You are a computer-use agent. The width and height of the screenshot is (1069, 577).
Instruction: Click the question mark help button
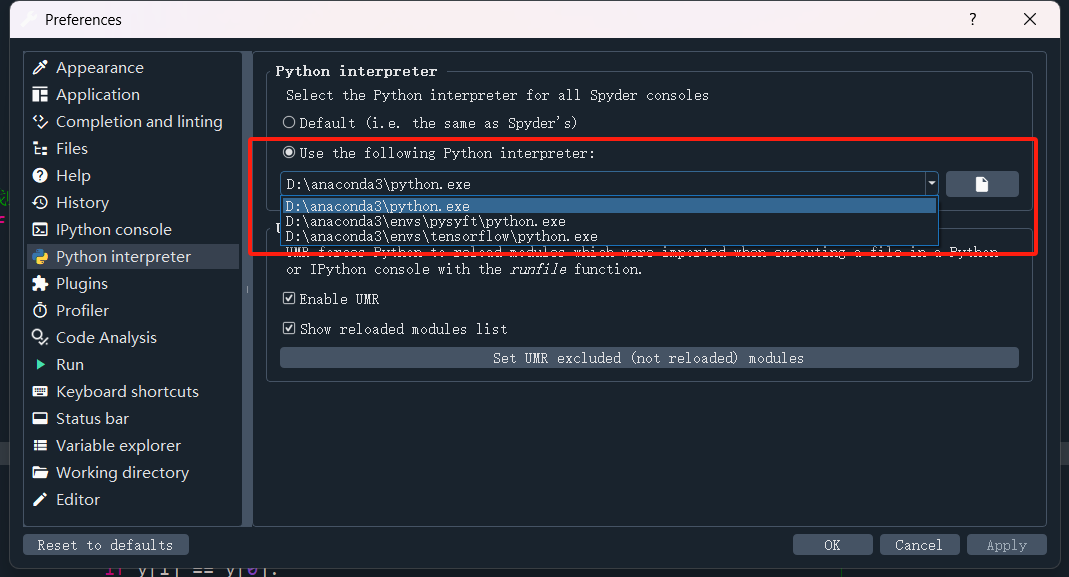pos(973,19)
